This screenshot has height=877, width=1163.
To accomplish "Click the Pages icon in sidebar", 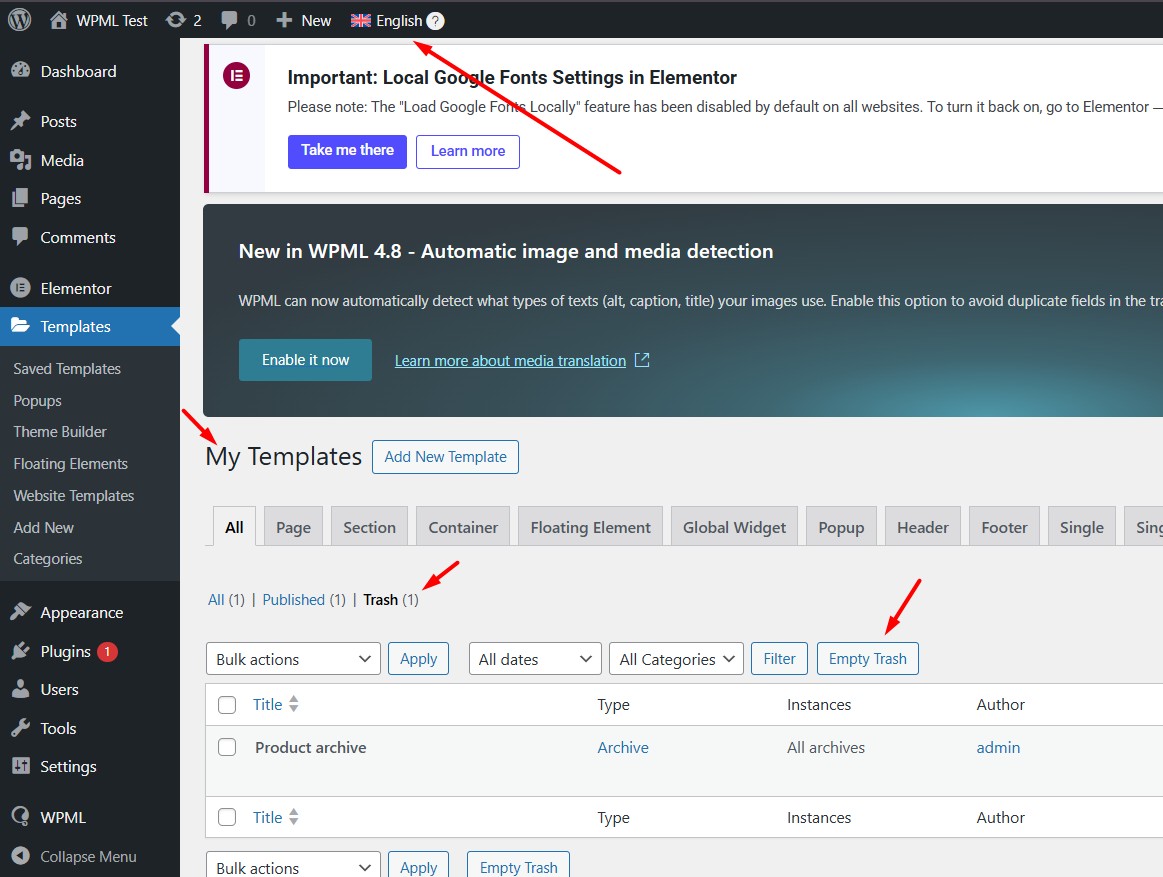I will [21, 198].
